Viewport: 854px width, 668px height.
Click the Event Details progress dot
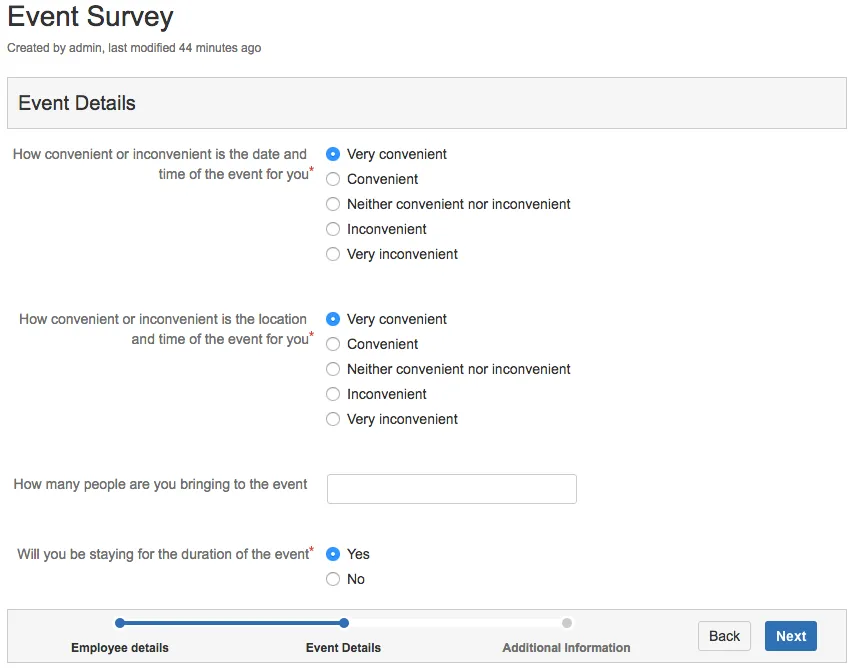click(344, 623)
